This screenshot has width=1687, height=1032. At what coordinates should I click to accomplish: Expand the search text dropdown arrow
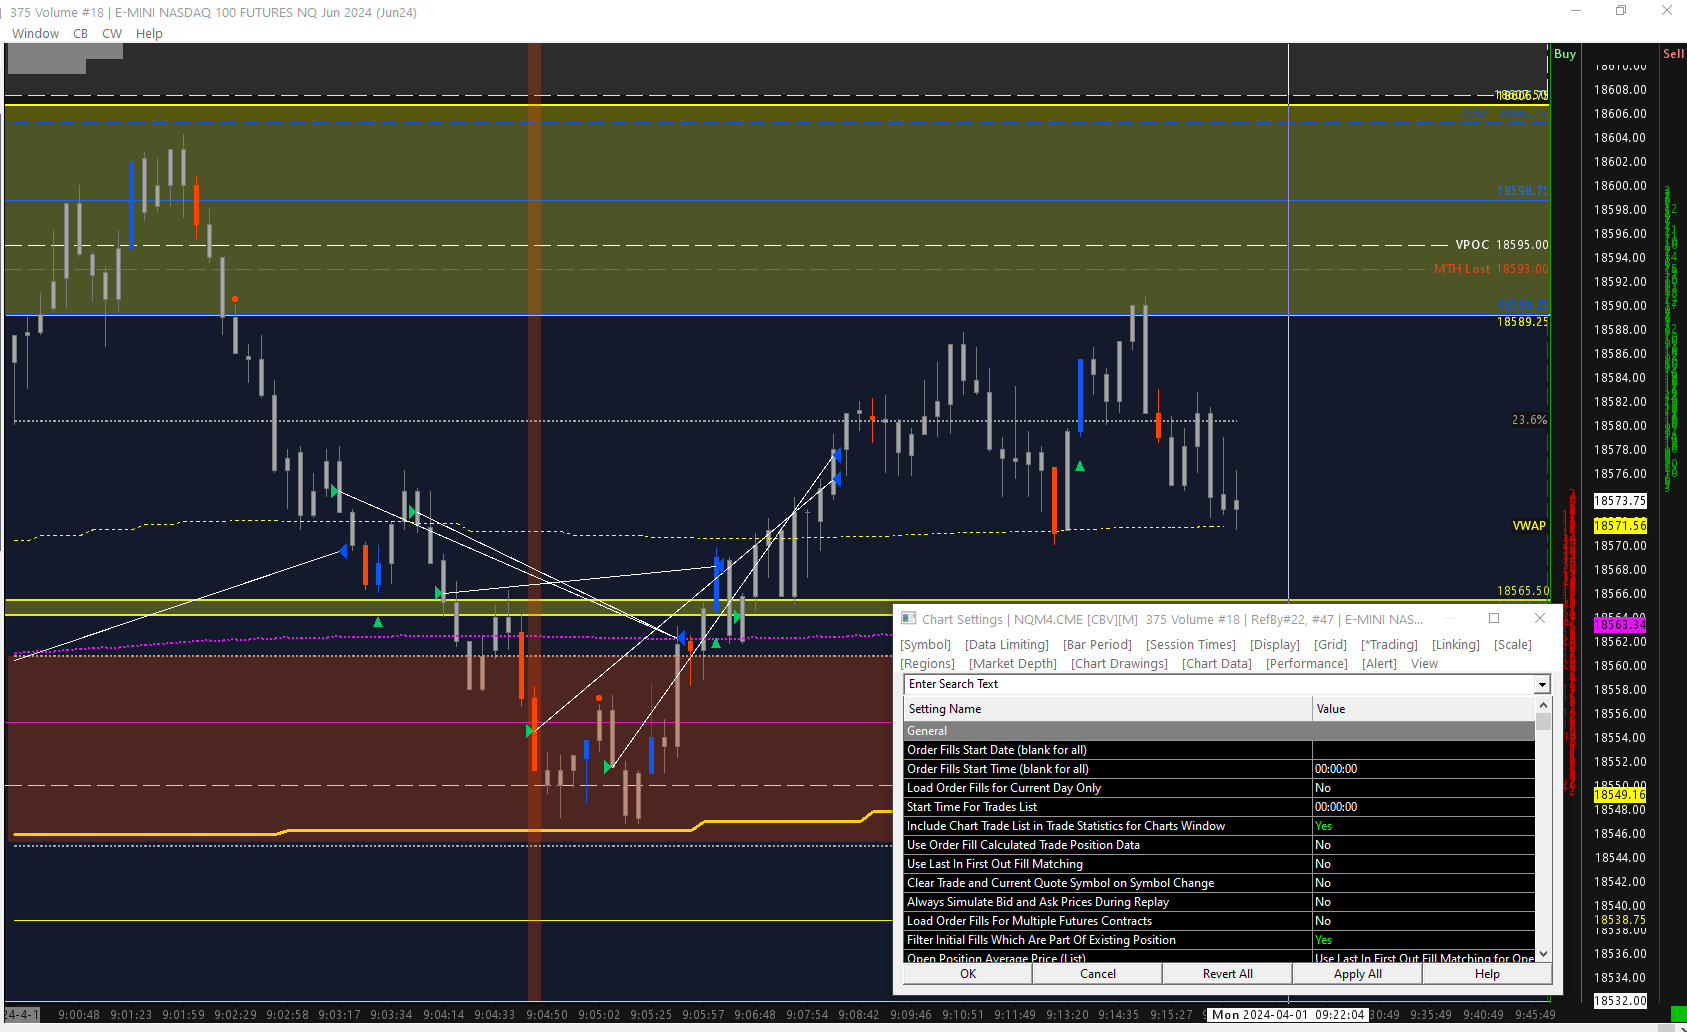[x=1542, y=685]
